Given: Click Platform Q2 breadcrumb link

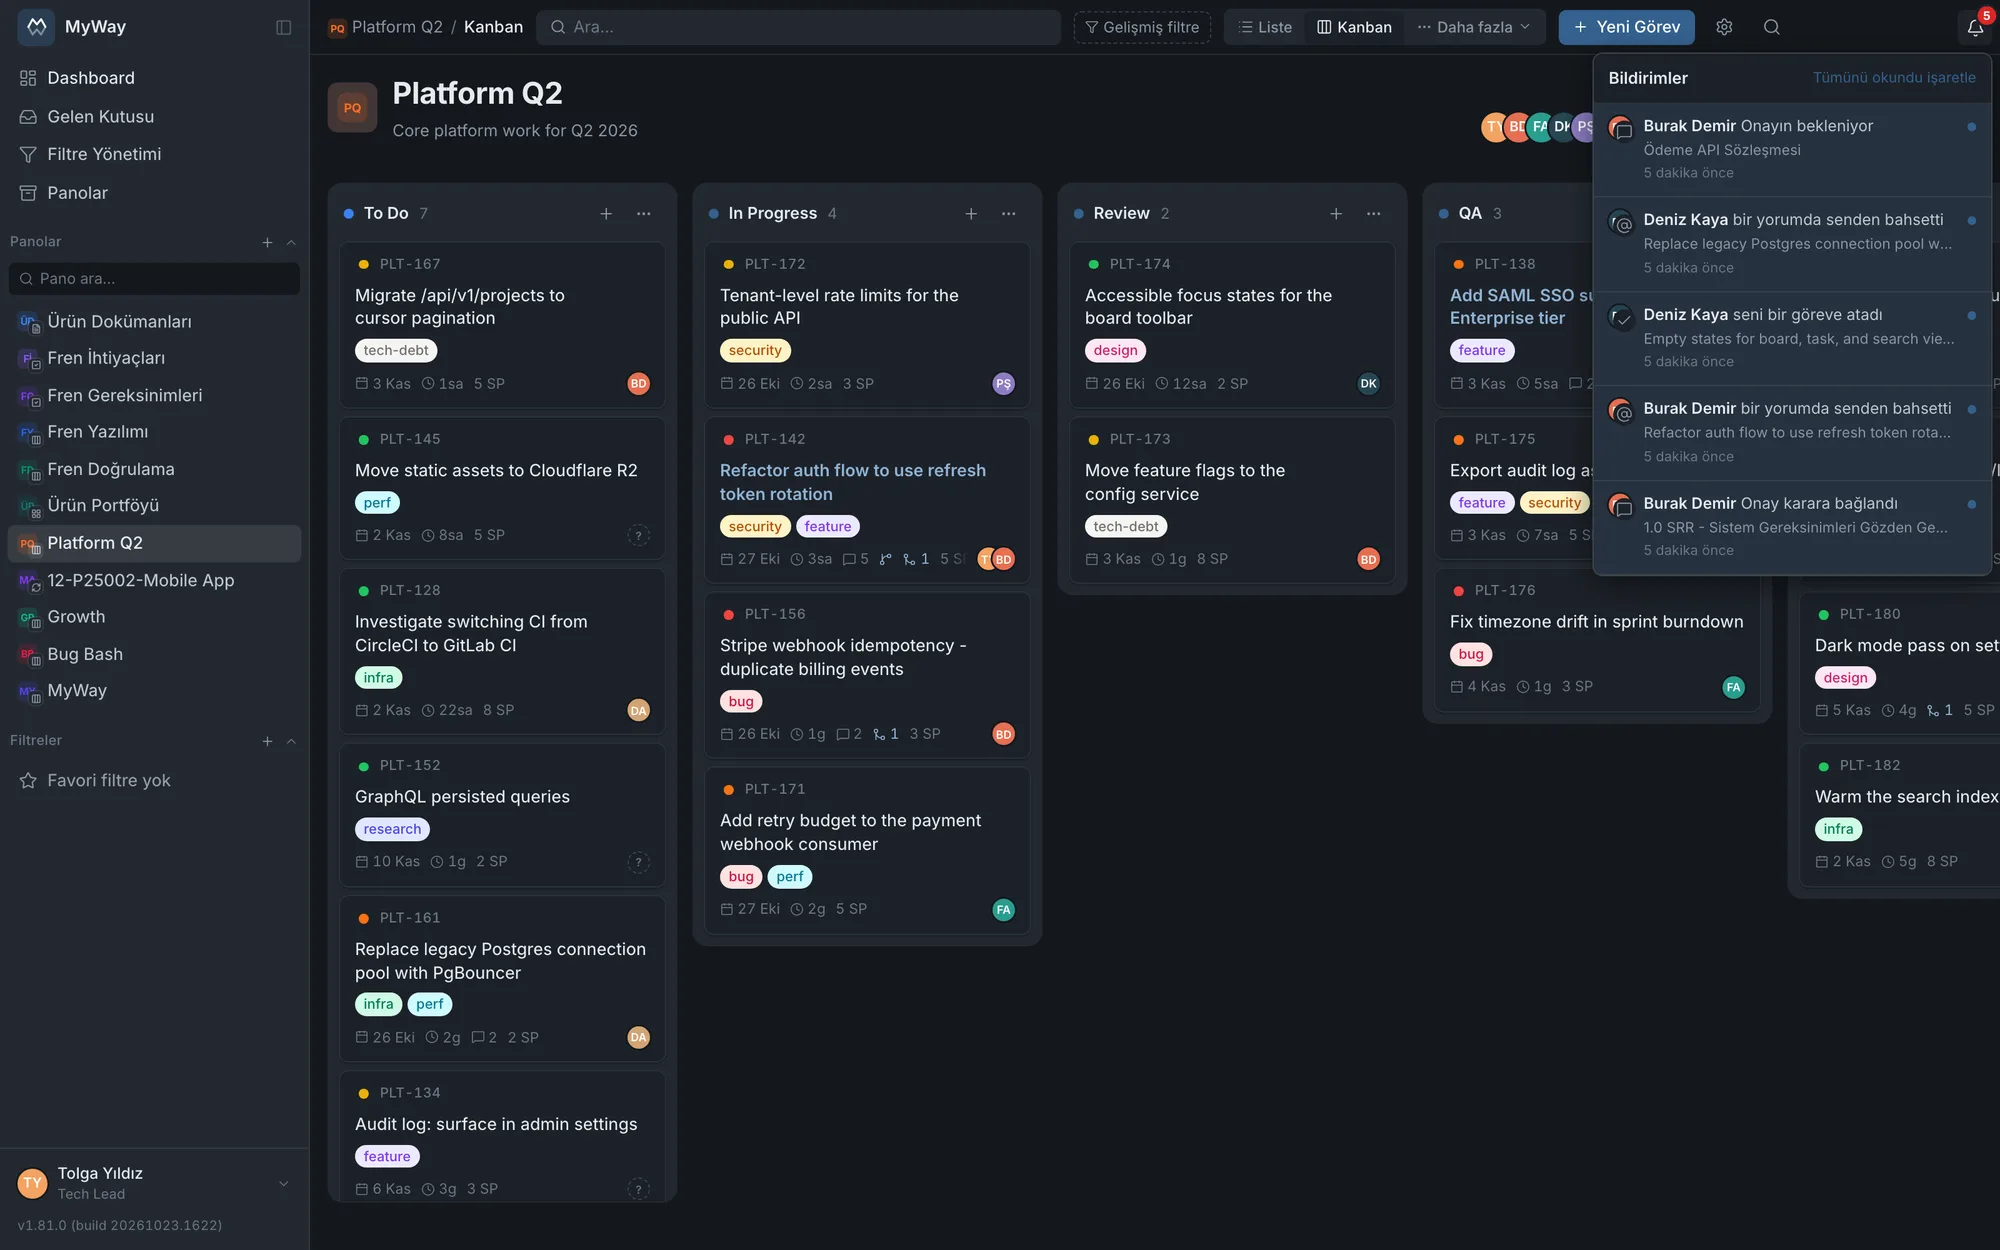Looking at the screenshot, I should point(397,27).
